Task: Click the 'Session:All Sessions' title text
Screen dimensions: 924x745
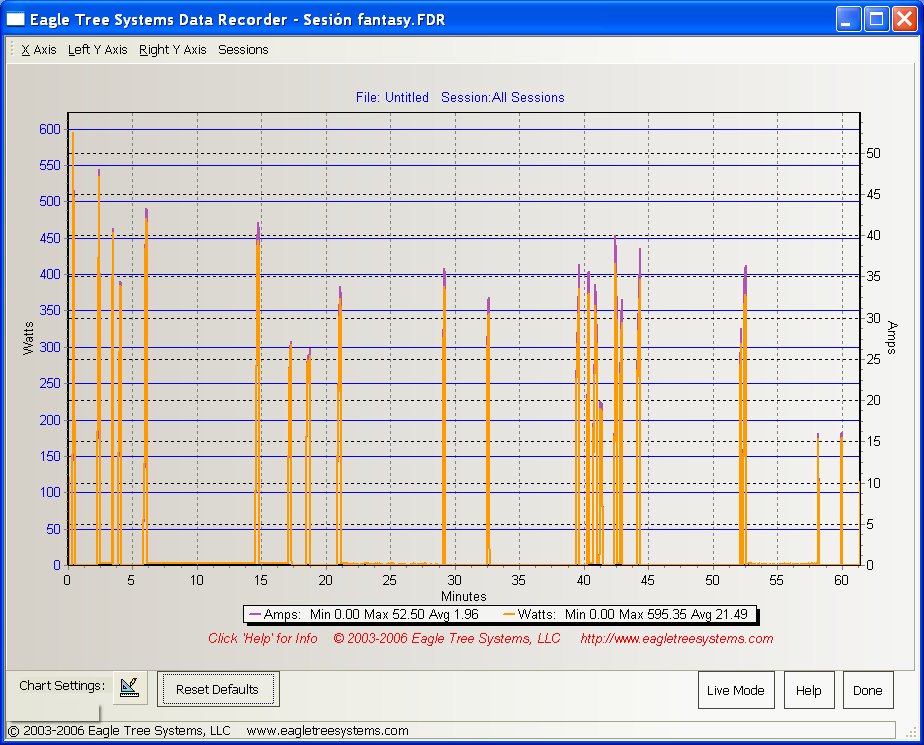Action: coord(503,97)
